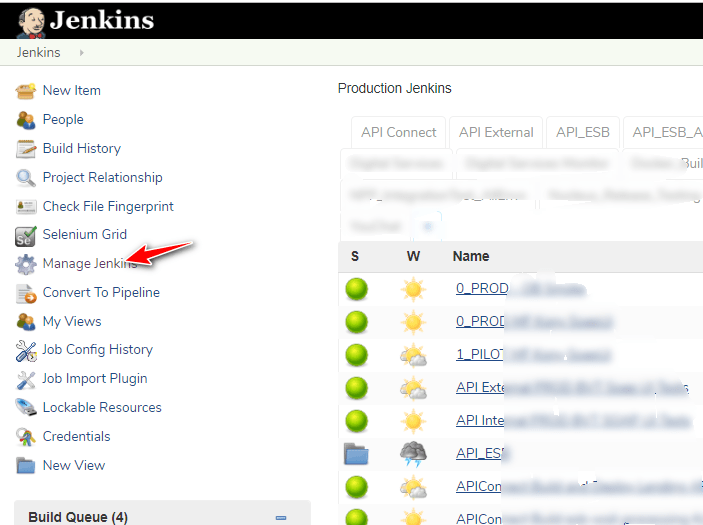This screenshot has width=703, height=525.
Task: Sort jobs by Name column
Action: 471,256
